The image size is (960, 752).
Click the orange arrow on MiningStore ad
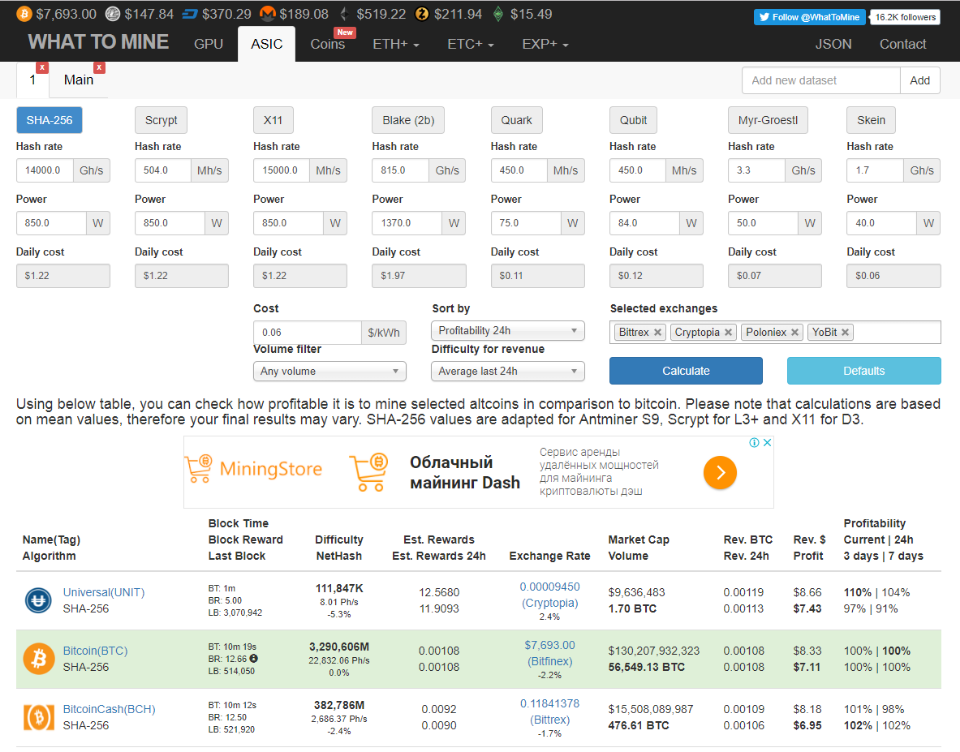click(x=720, y=473)
